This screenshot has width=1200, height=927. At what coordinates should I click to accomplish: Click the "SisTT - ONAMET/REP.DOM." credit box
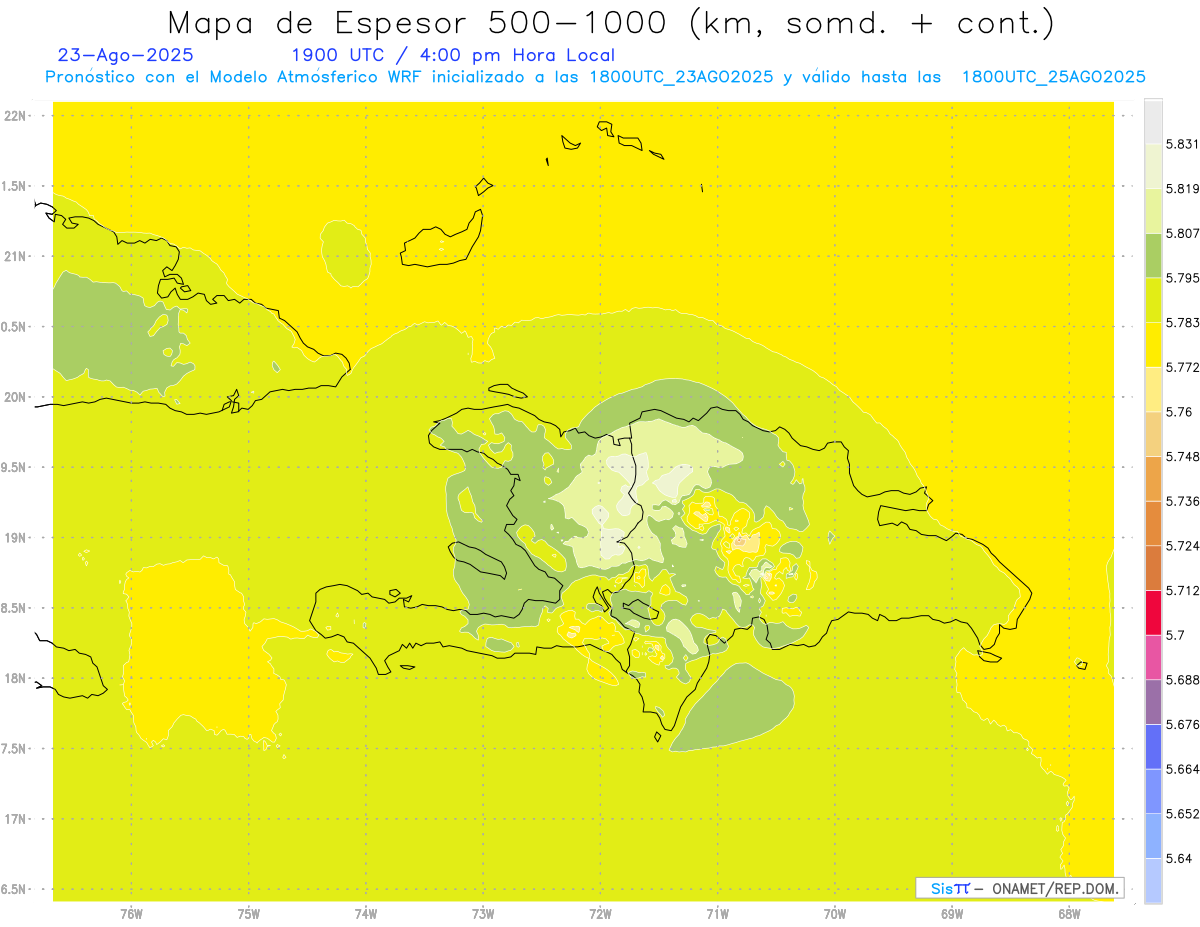[x=1020, y=888]
